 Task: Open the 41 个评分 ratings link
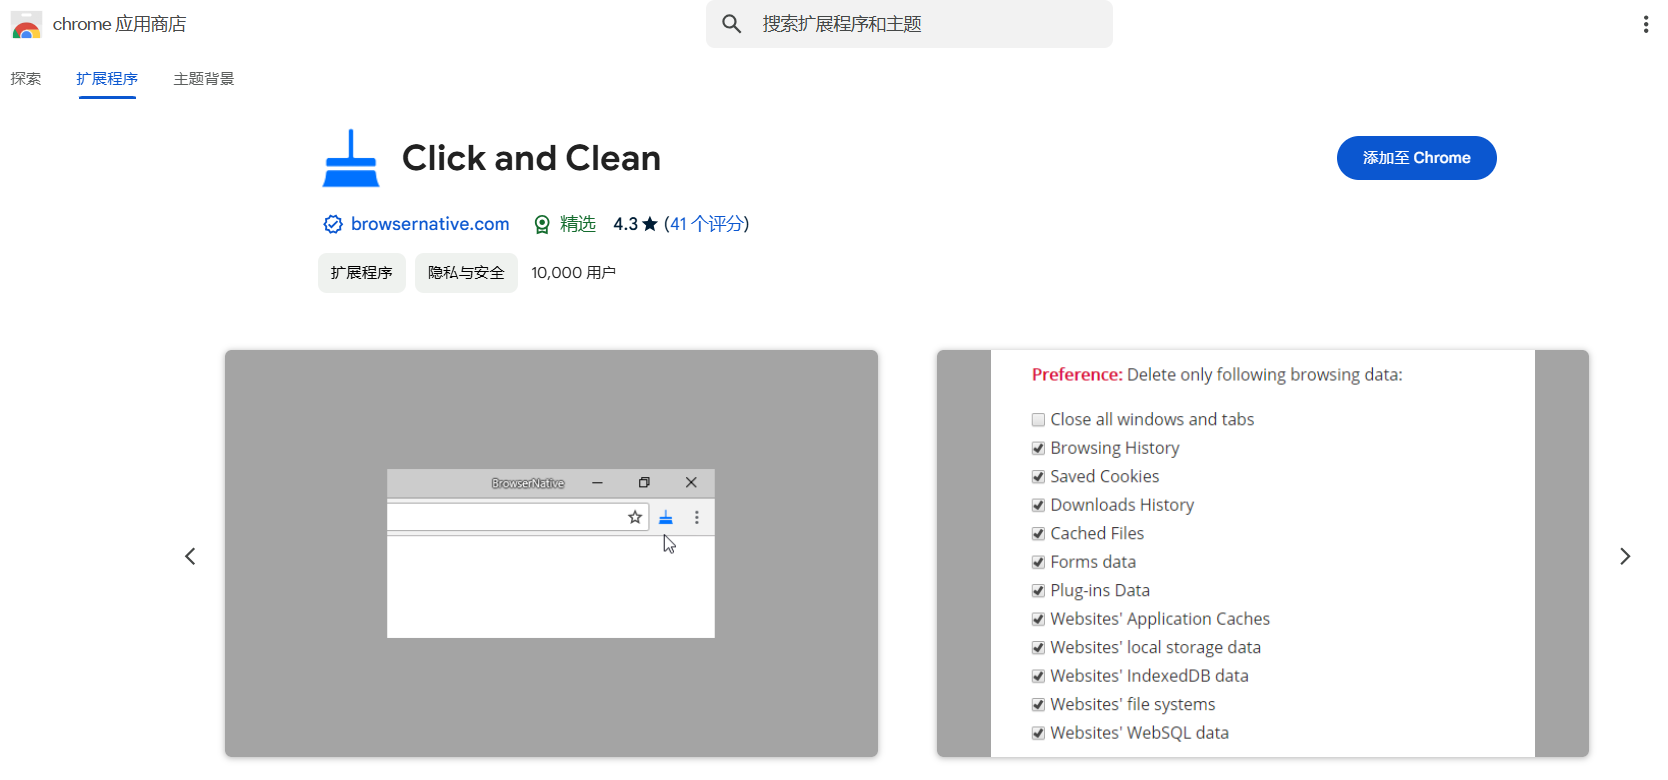pos(706,224)
